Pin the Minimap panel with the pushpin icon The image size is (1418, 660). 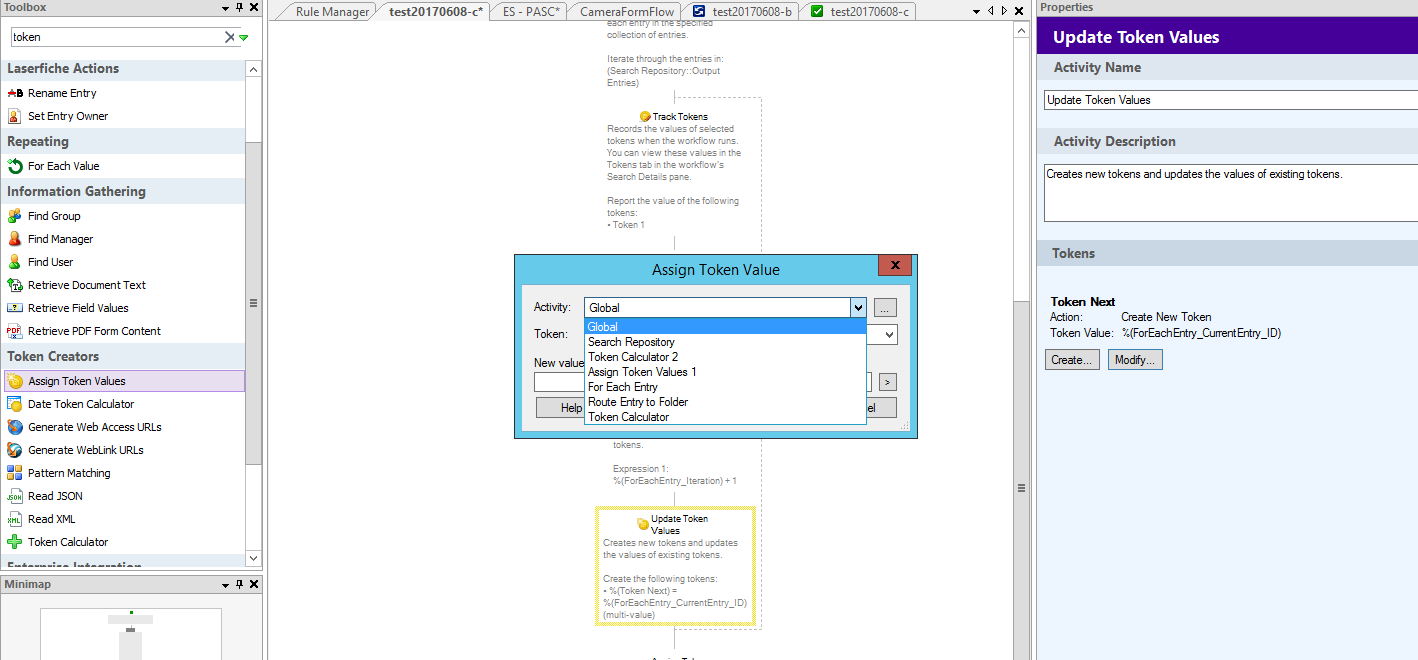(x=239, y=584)
